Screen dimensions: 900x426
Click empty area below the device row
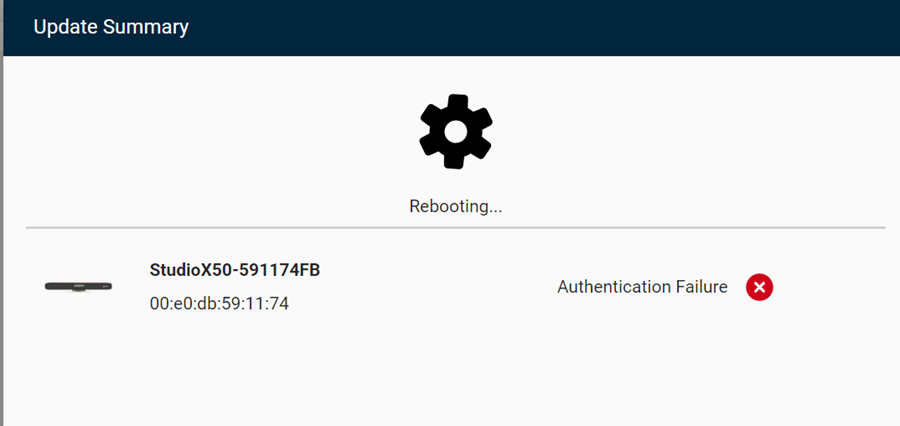tap(450, 380)
